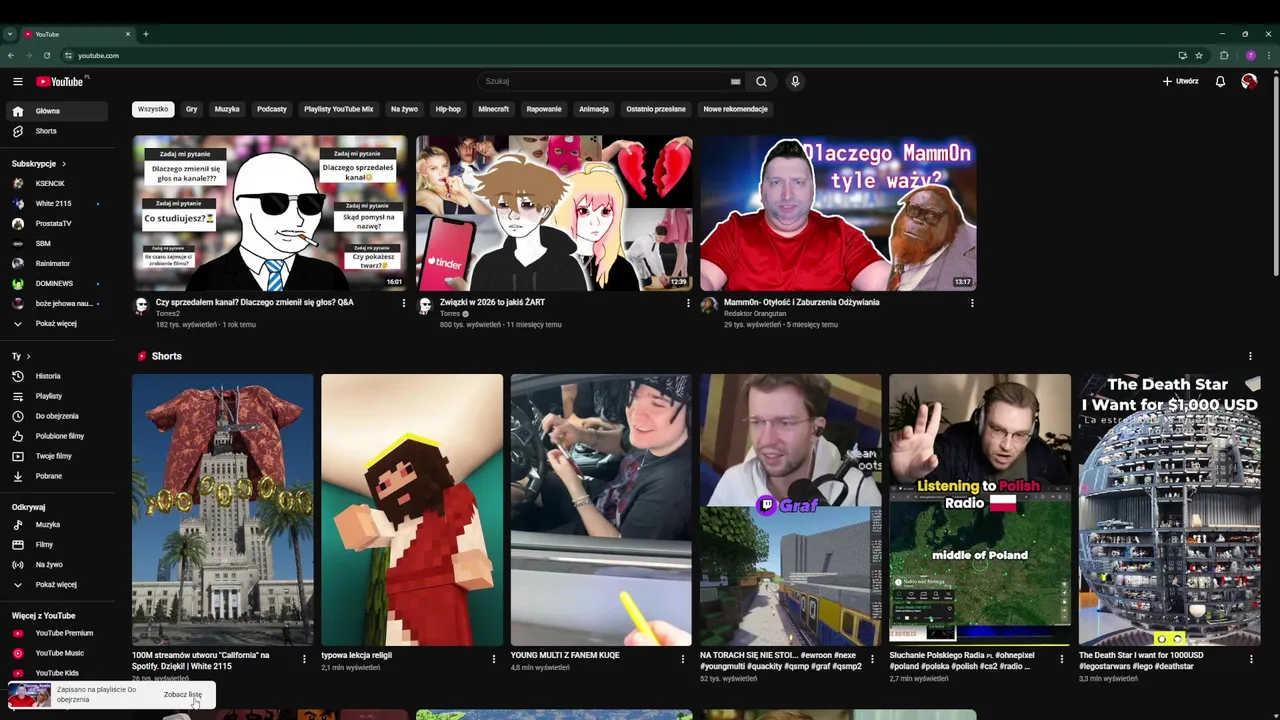Open YouTube Kids link

56,673
